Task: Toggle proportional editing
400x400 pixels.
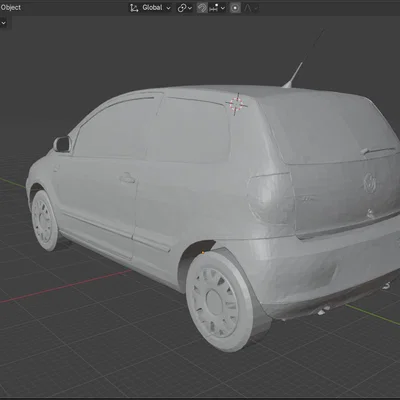Action: (235, 8)
